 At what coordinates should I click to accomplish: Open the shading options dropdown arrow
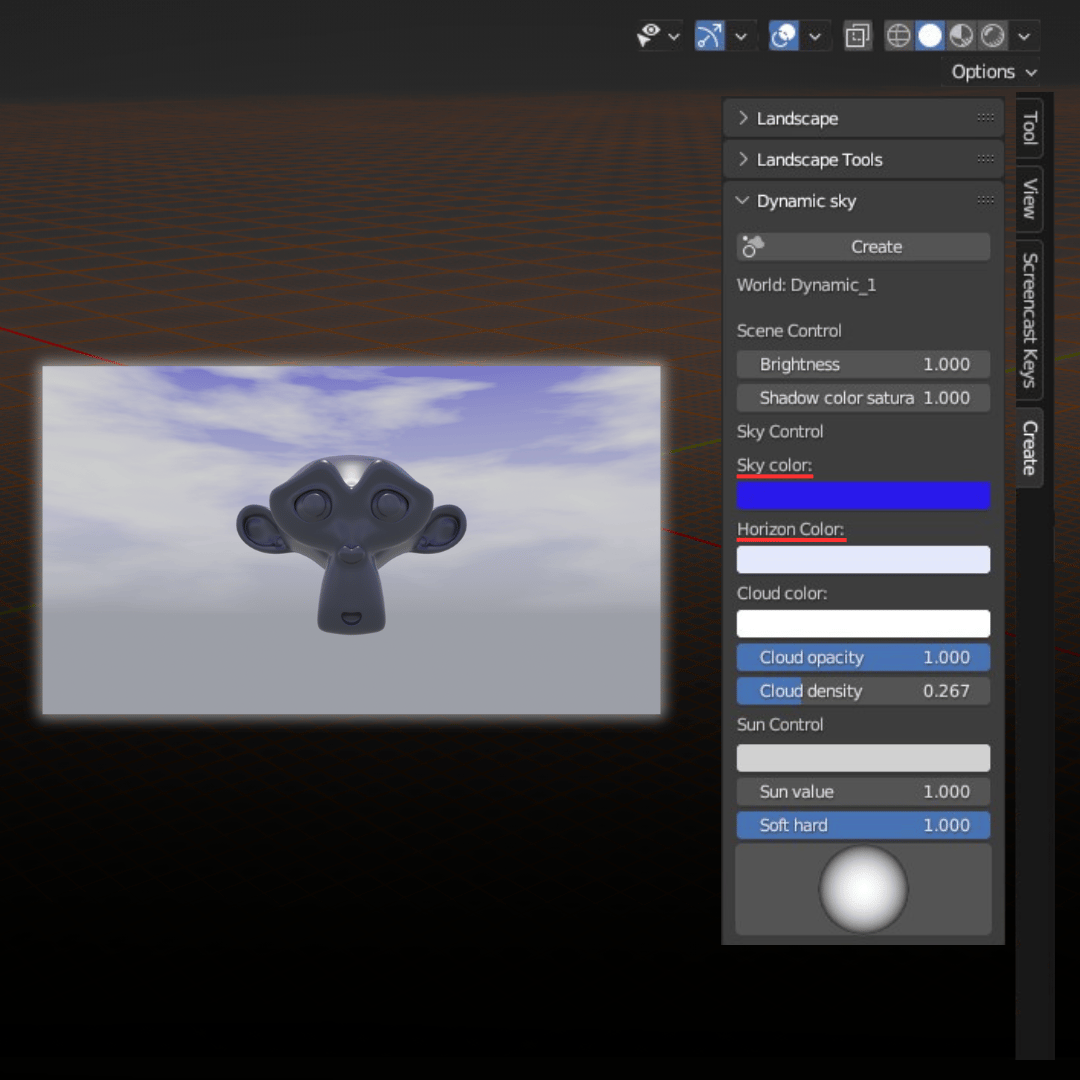[1024, 37]
